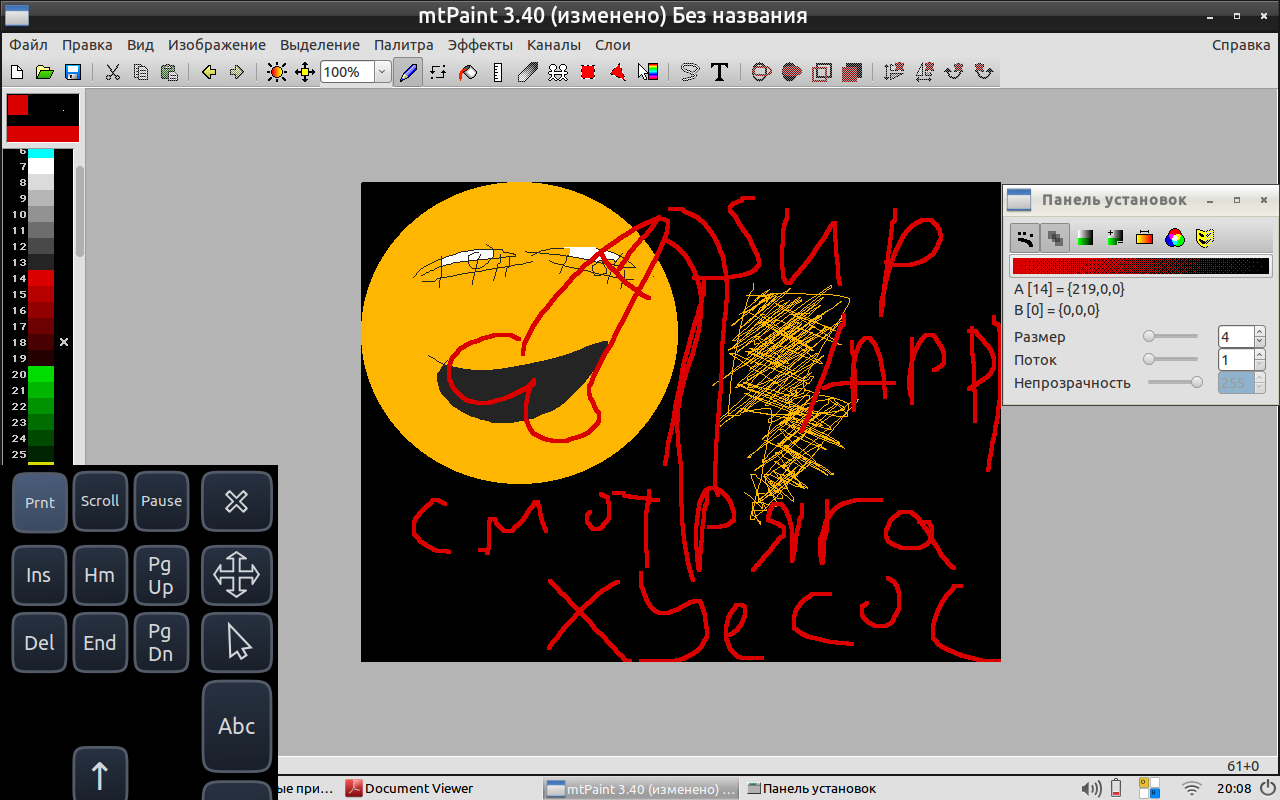Click the Pg Up key on keyboard
The height and width of the screenshot is (800, 1280).
[161, 575]
